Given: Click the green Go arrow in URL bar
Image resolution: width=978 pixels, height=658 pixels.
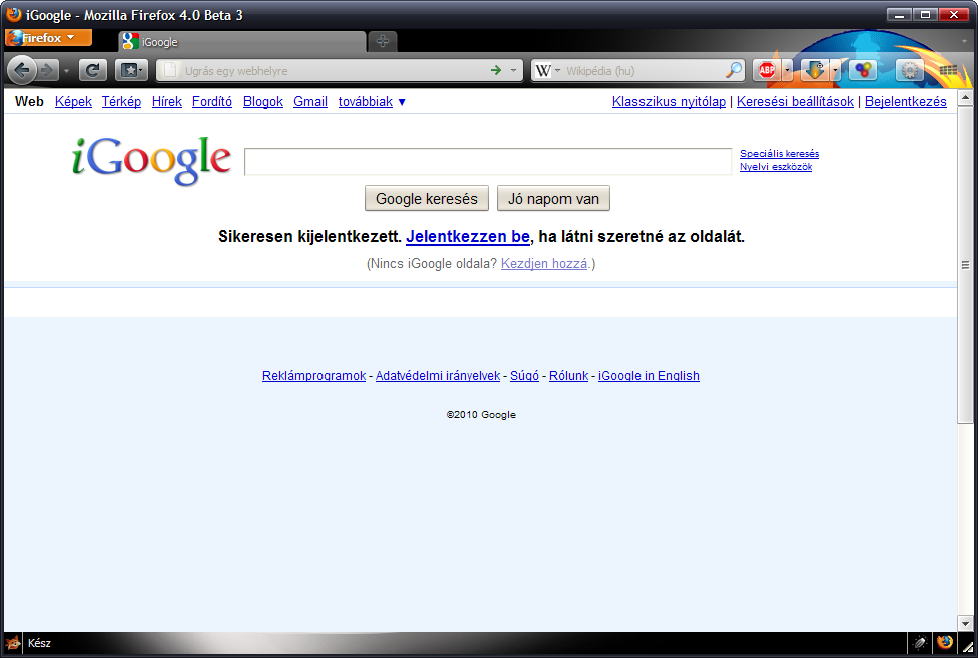Looking at the screenshot, I should [496, 70].
